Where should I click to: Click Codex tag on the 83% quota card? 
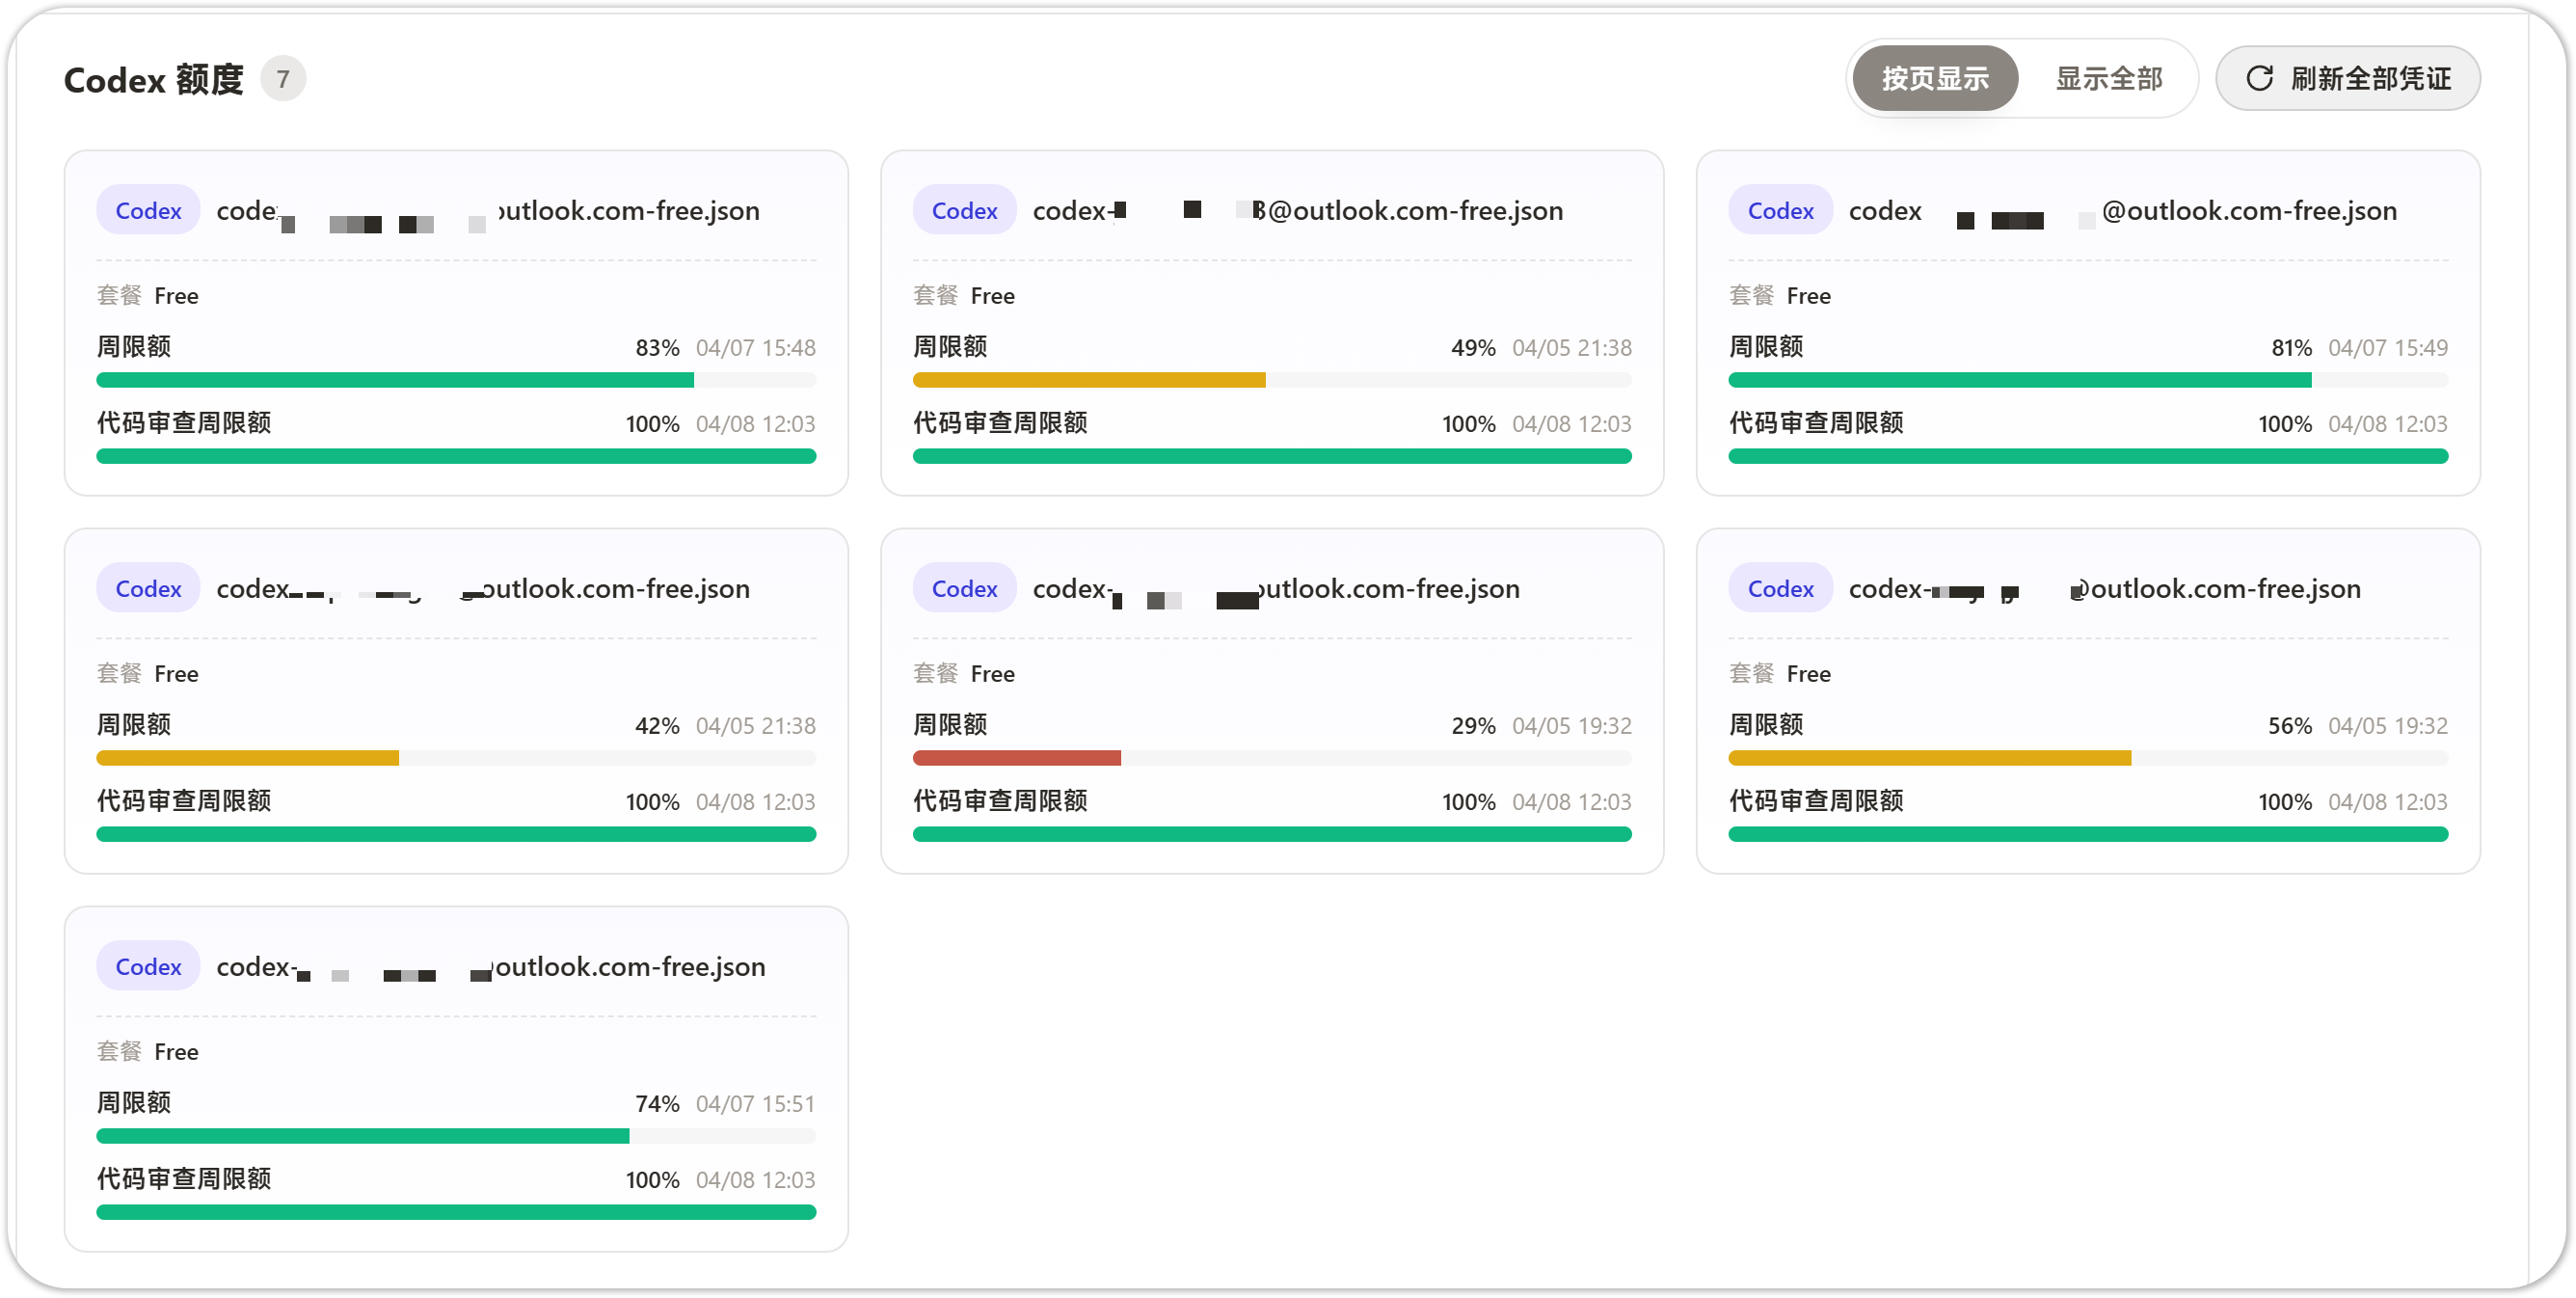point(148,210)
